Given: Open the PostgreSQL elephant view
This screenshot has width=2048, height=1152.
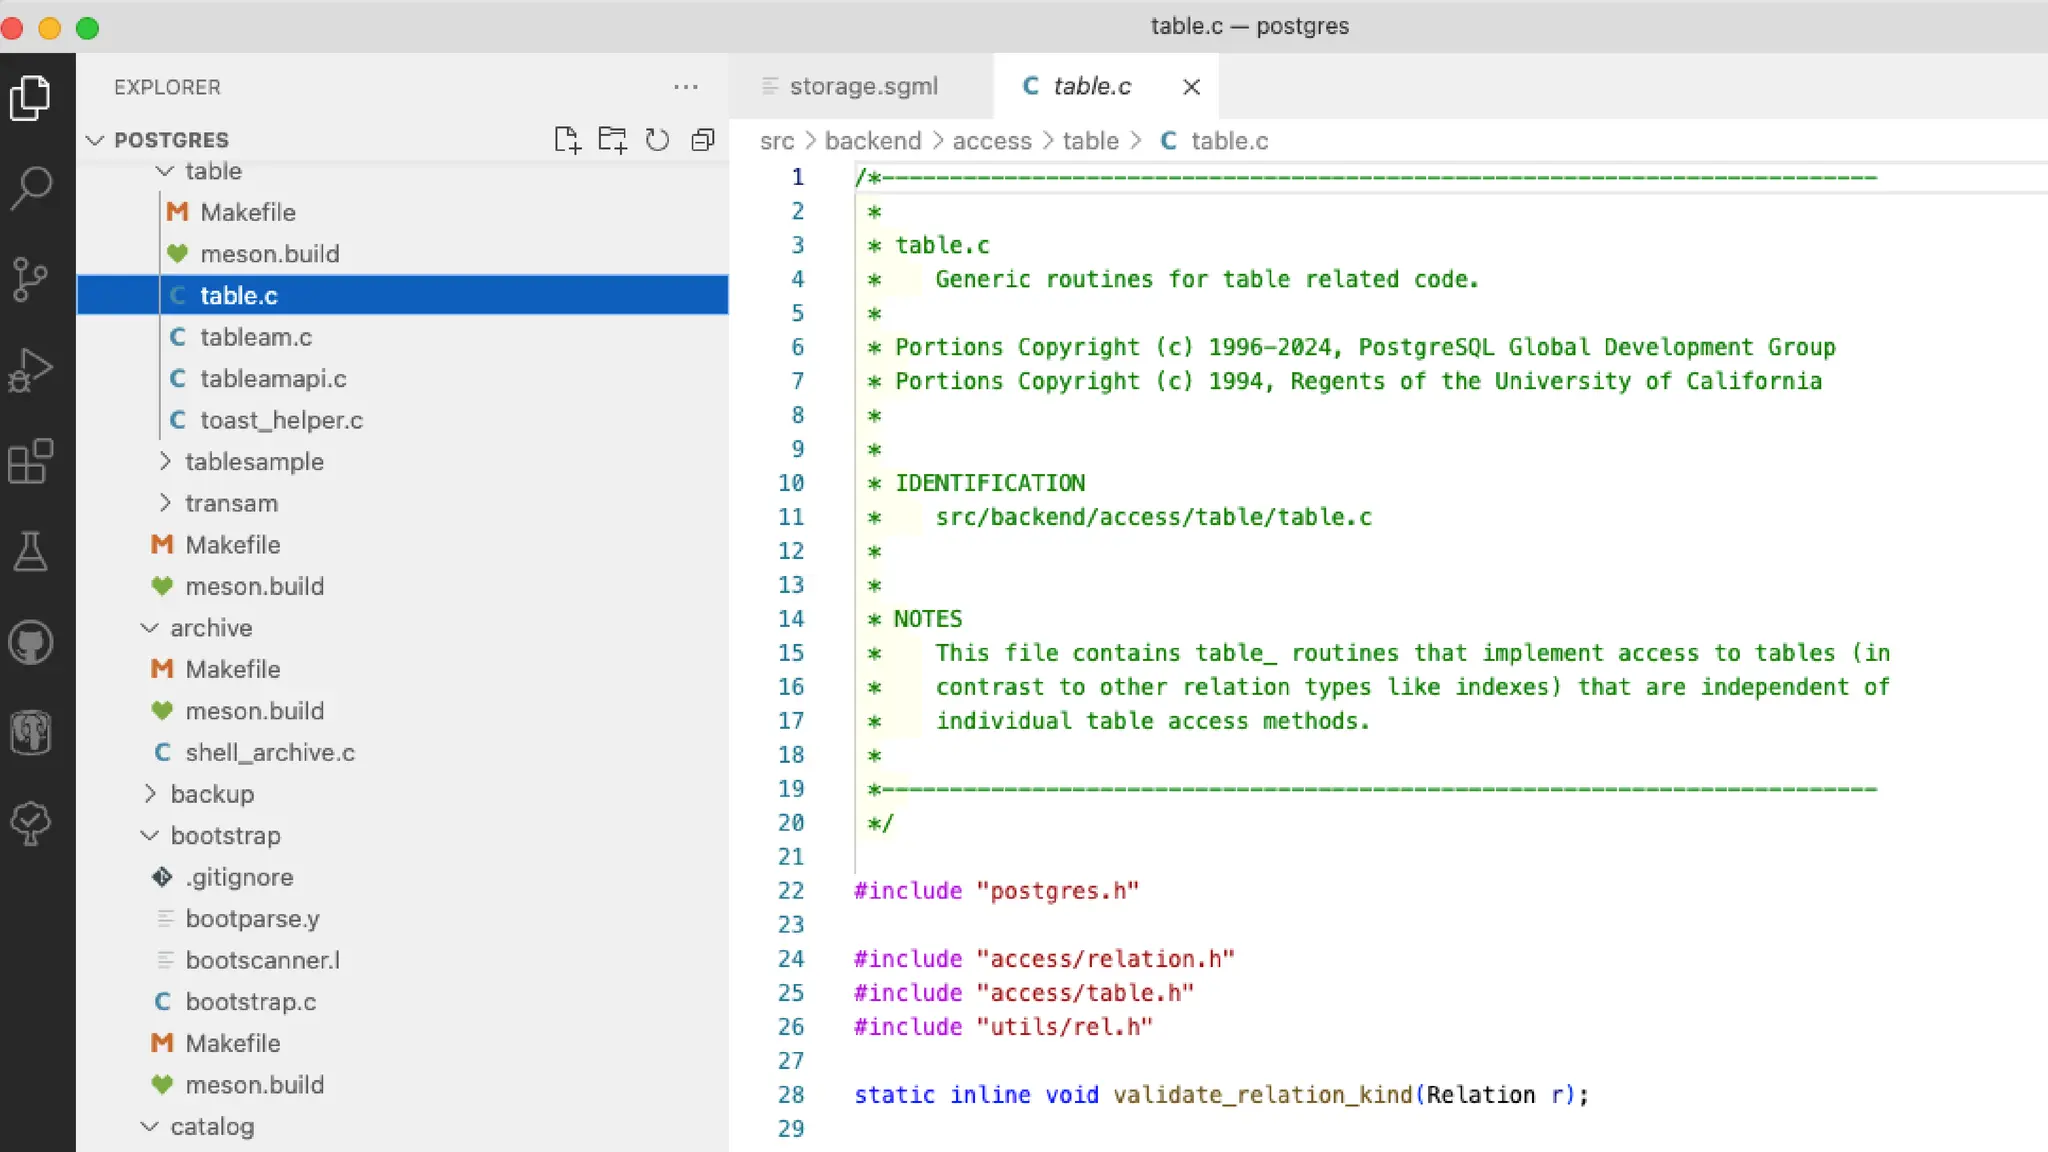Looking at the screenshot, I should point(31,733).
